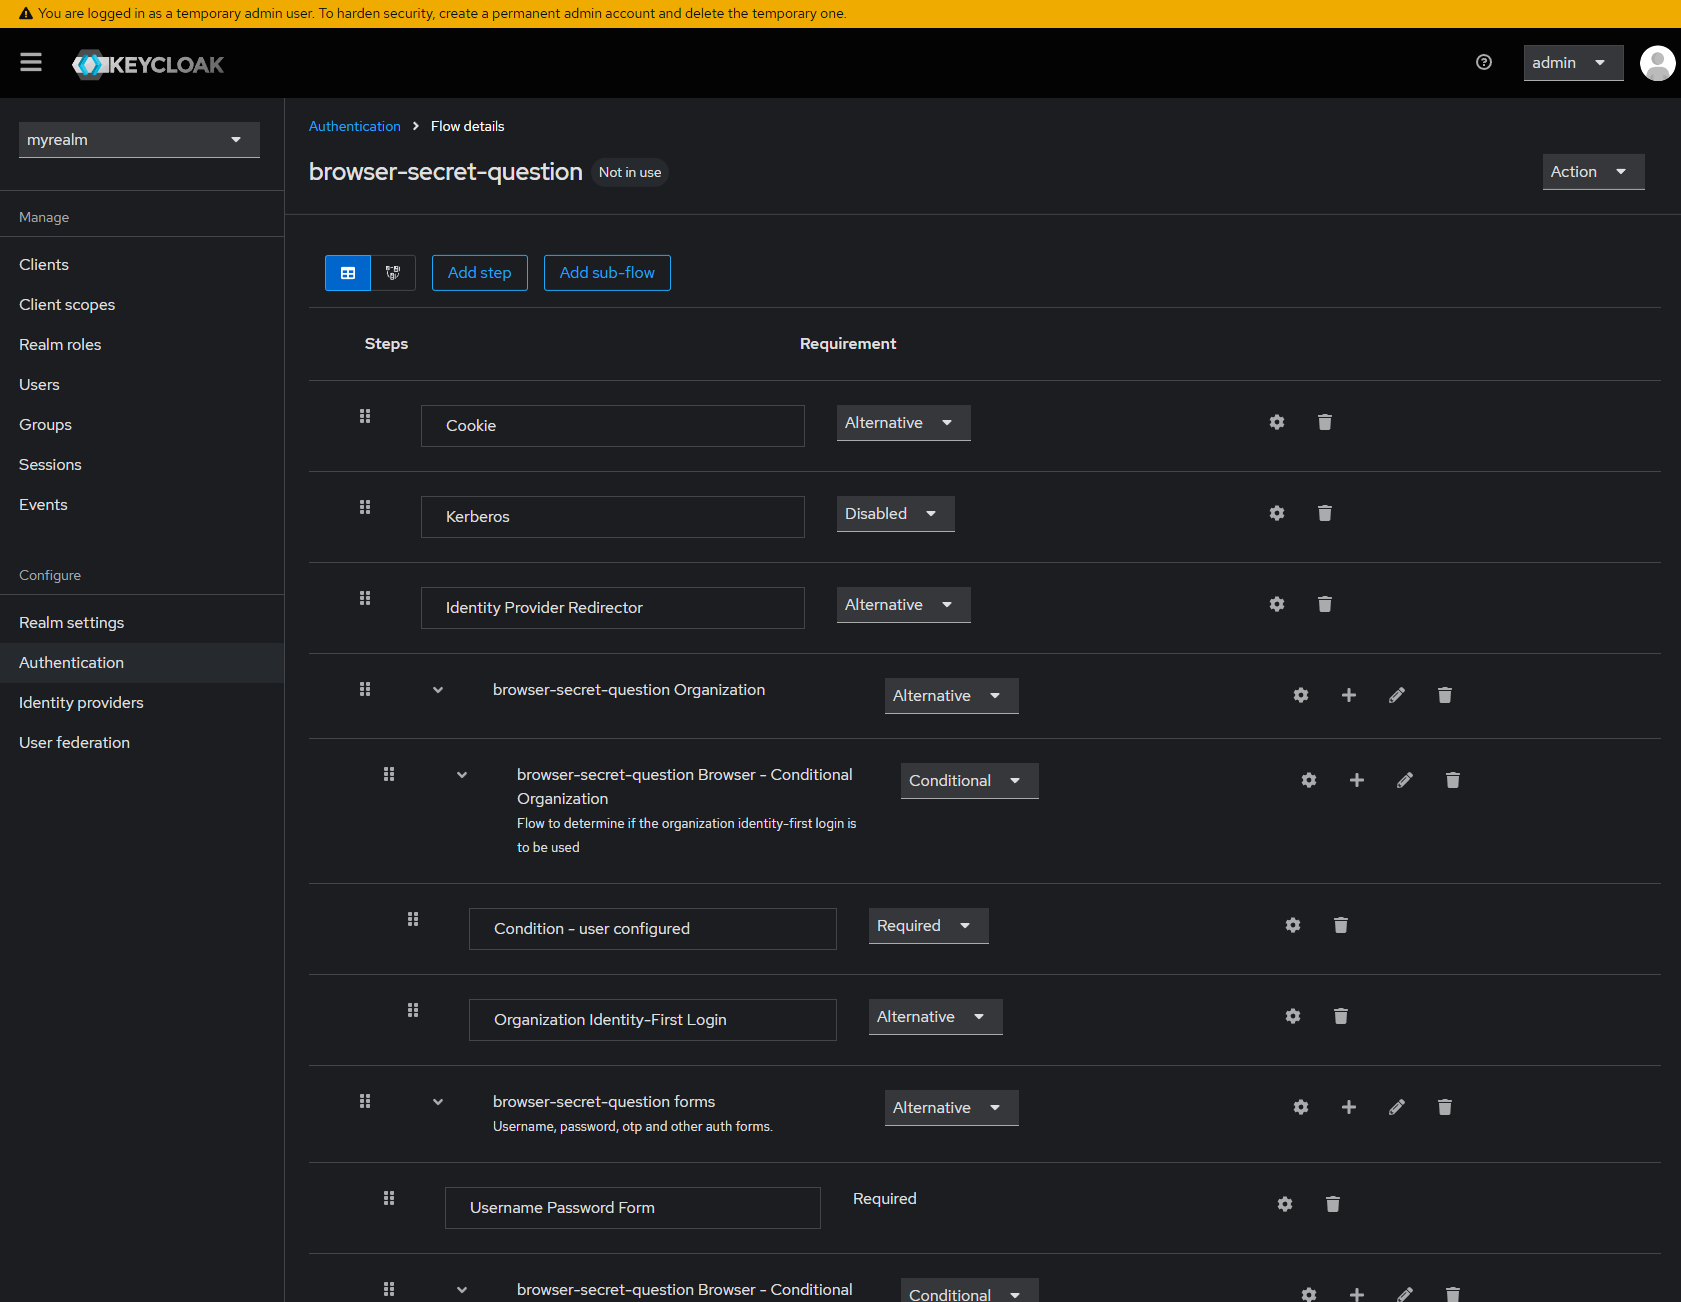Collapse the Conditional Organization sub-flow

(462, 775)
